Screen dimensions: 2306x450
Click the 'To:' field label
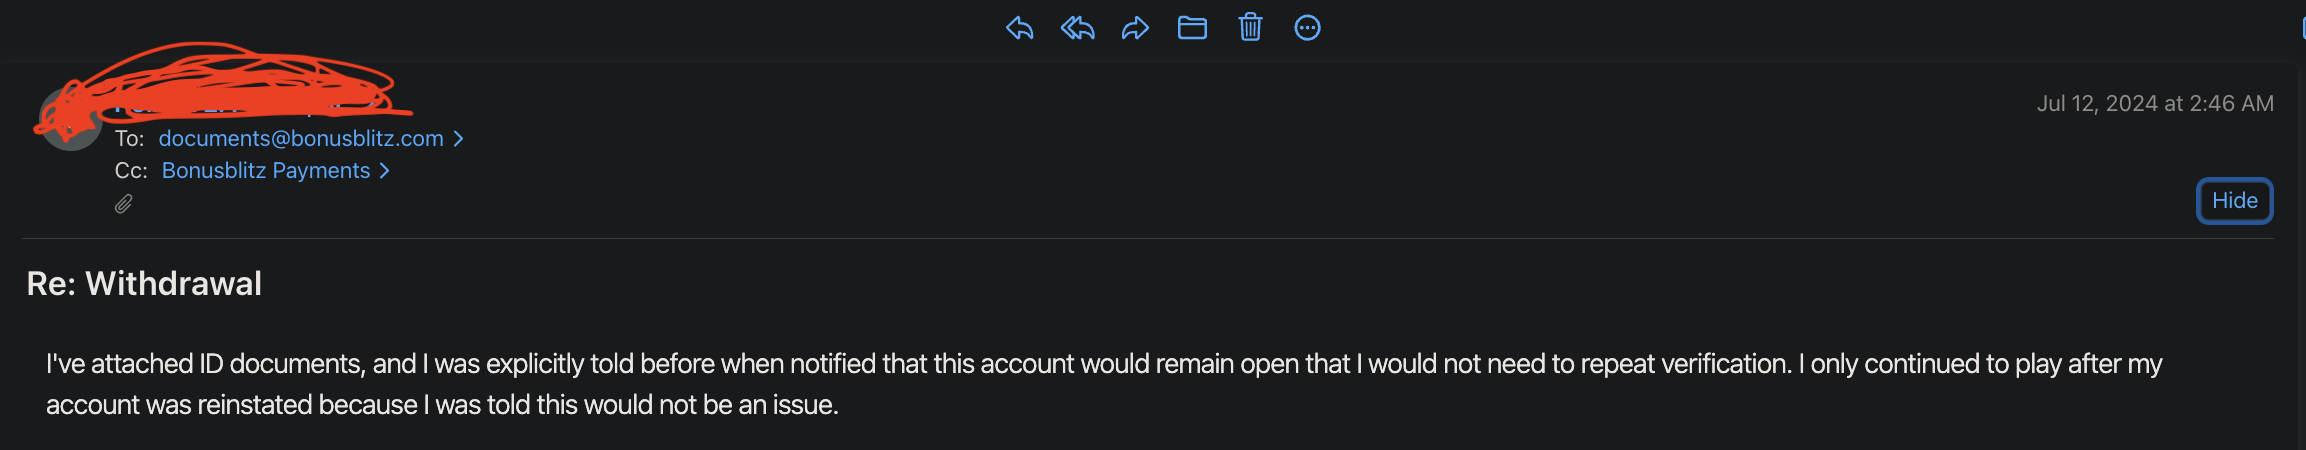(129, 139)
